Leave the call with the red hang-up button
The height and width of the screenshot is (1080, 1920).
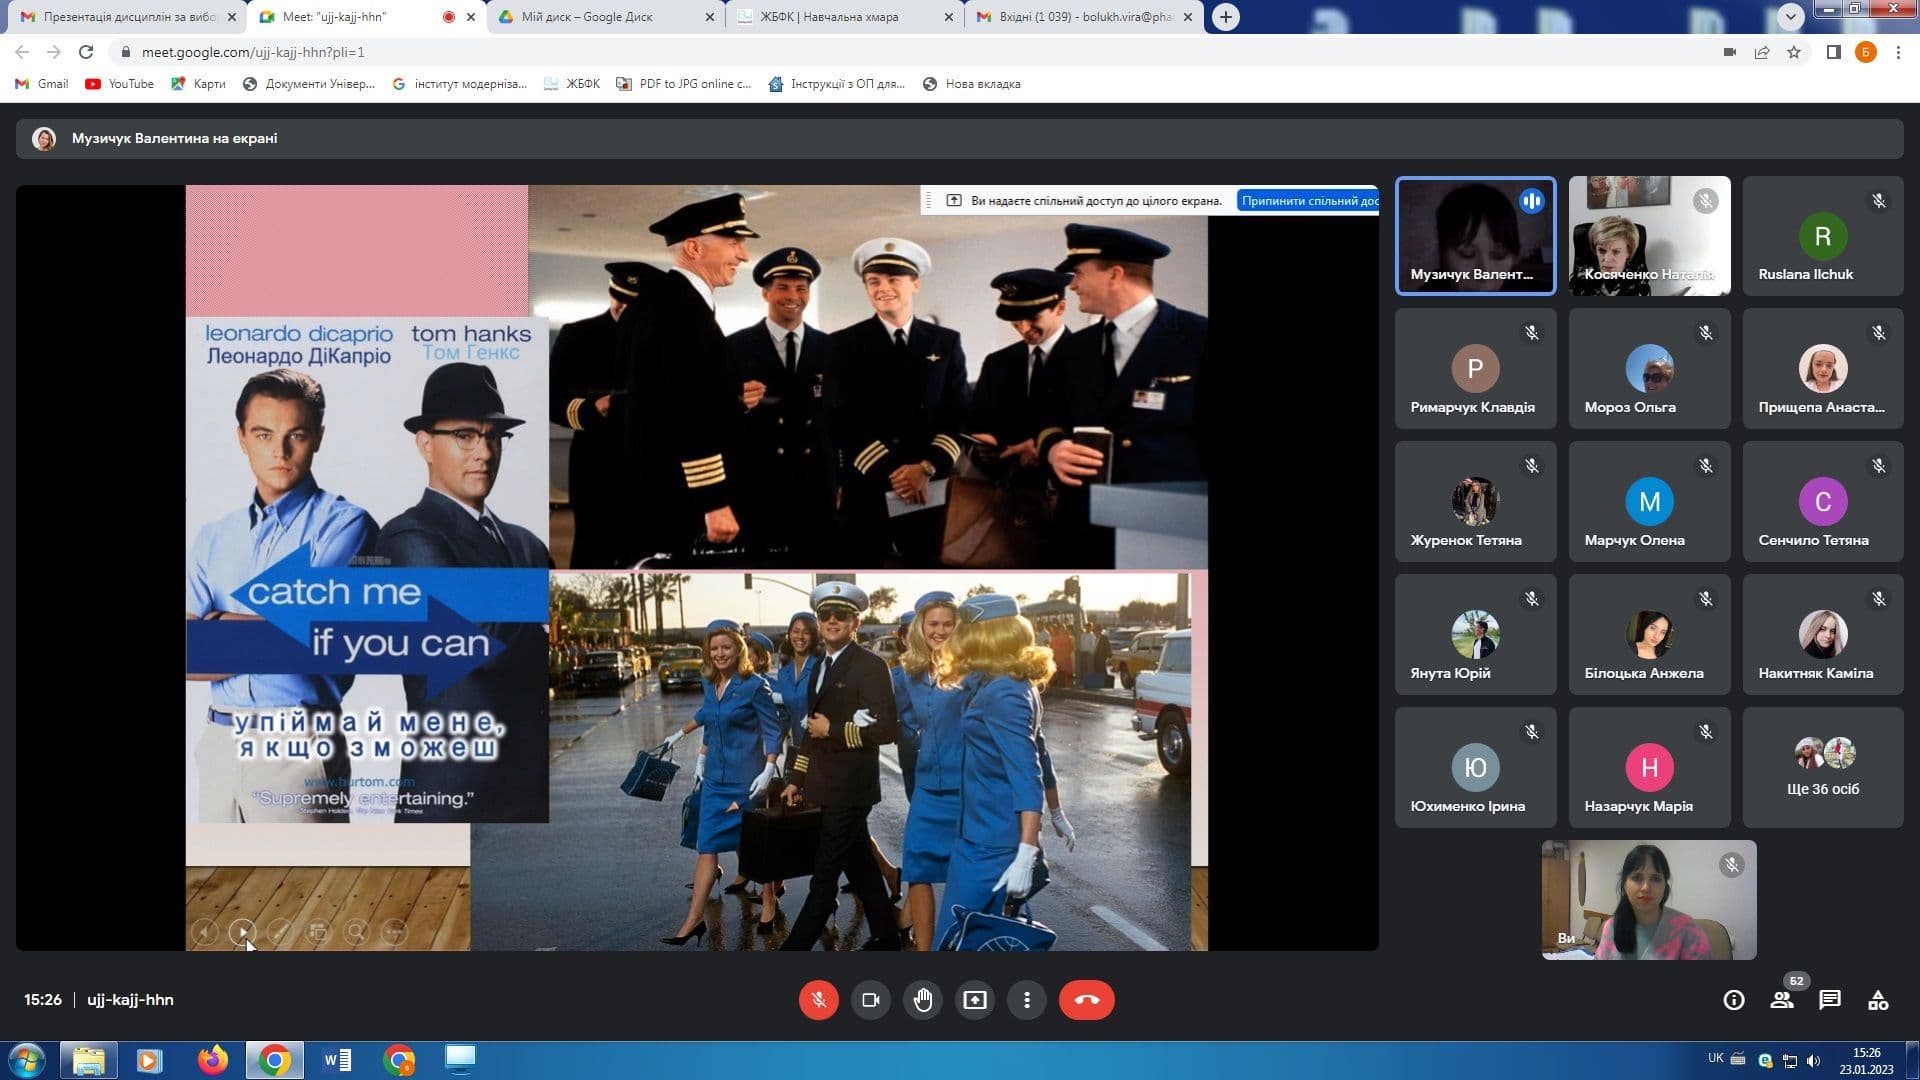pyautogui.click(x=1086, y=1000)
